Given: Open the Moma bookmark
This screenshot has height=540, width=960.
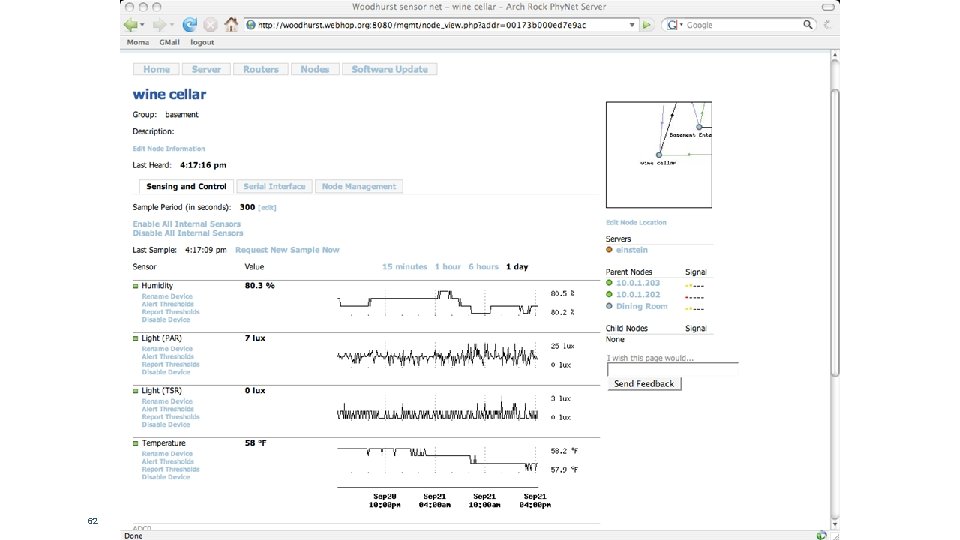Looking at the screenshot, I should pos(138,42).
